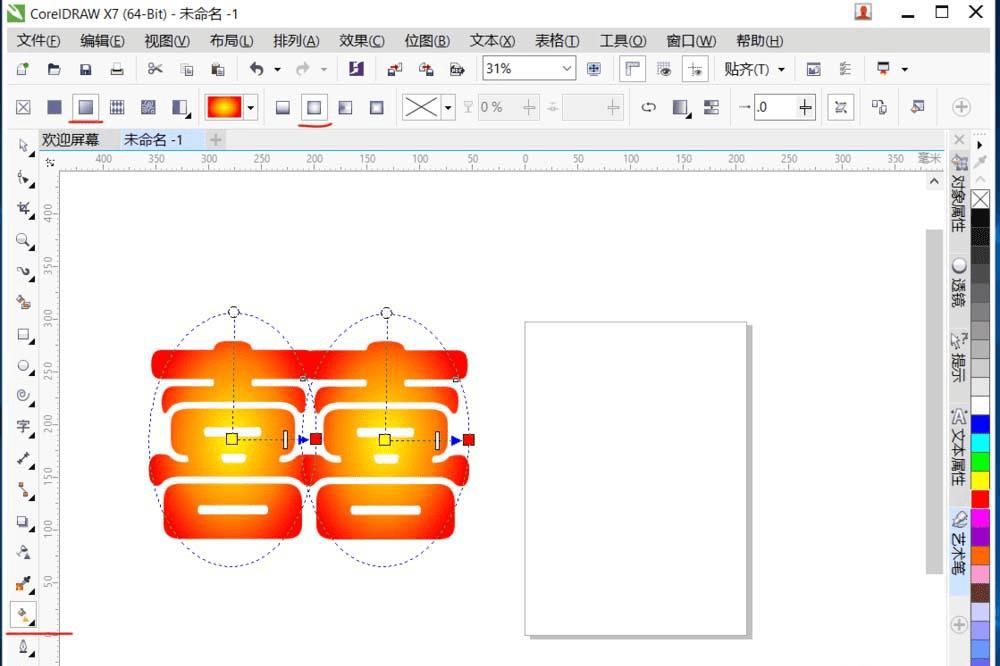Select the Freehand drawing tool
The height and width of the screenshot is (666, 1000).
(24, 271)
